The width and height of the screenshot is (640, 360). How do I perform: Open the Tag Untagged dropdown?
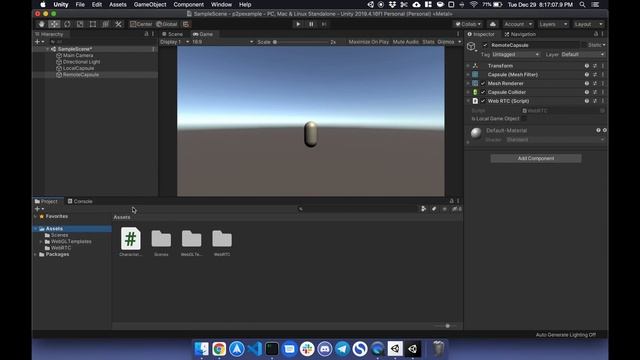(516, 54)
